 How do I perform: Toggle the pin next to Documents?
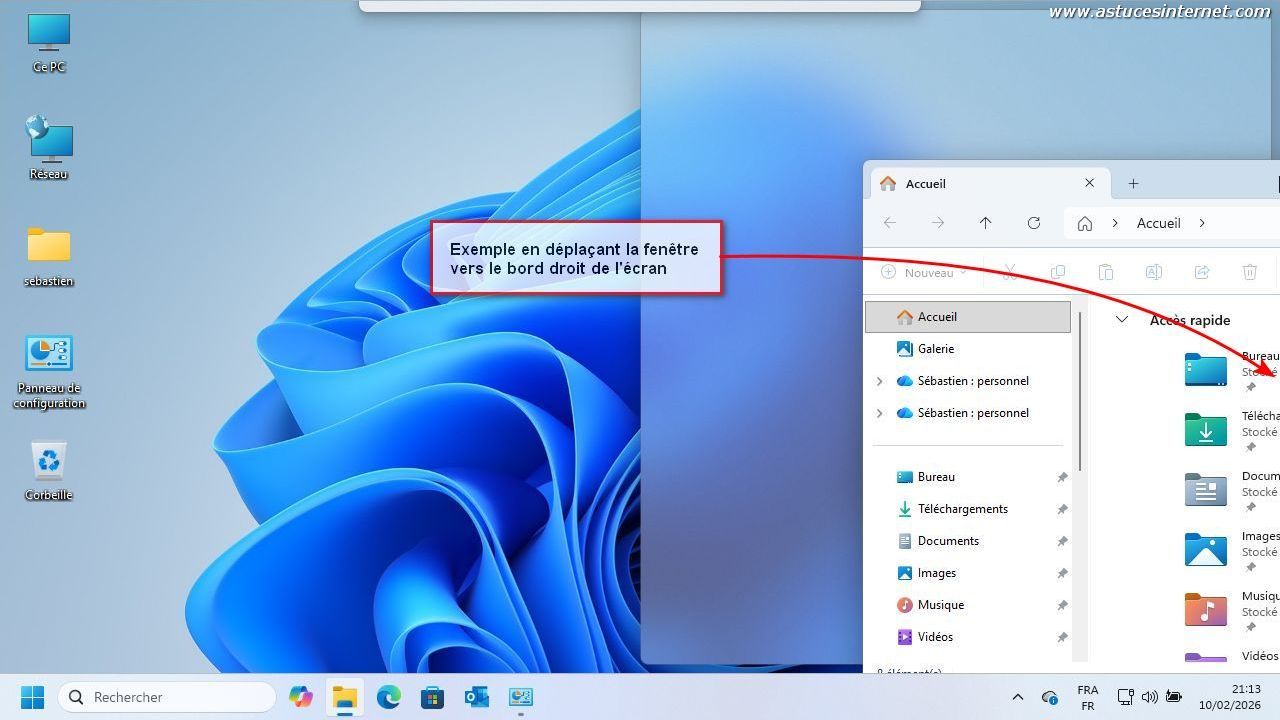point(1062,541)
